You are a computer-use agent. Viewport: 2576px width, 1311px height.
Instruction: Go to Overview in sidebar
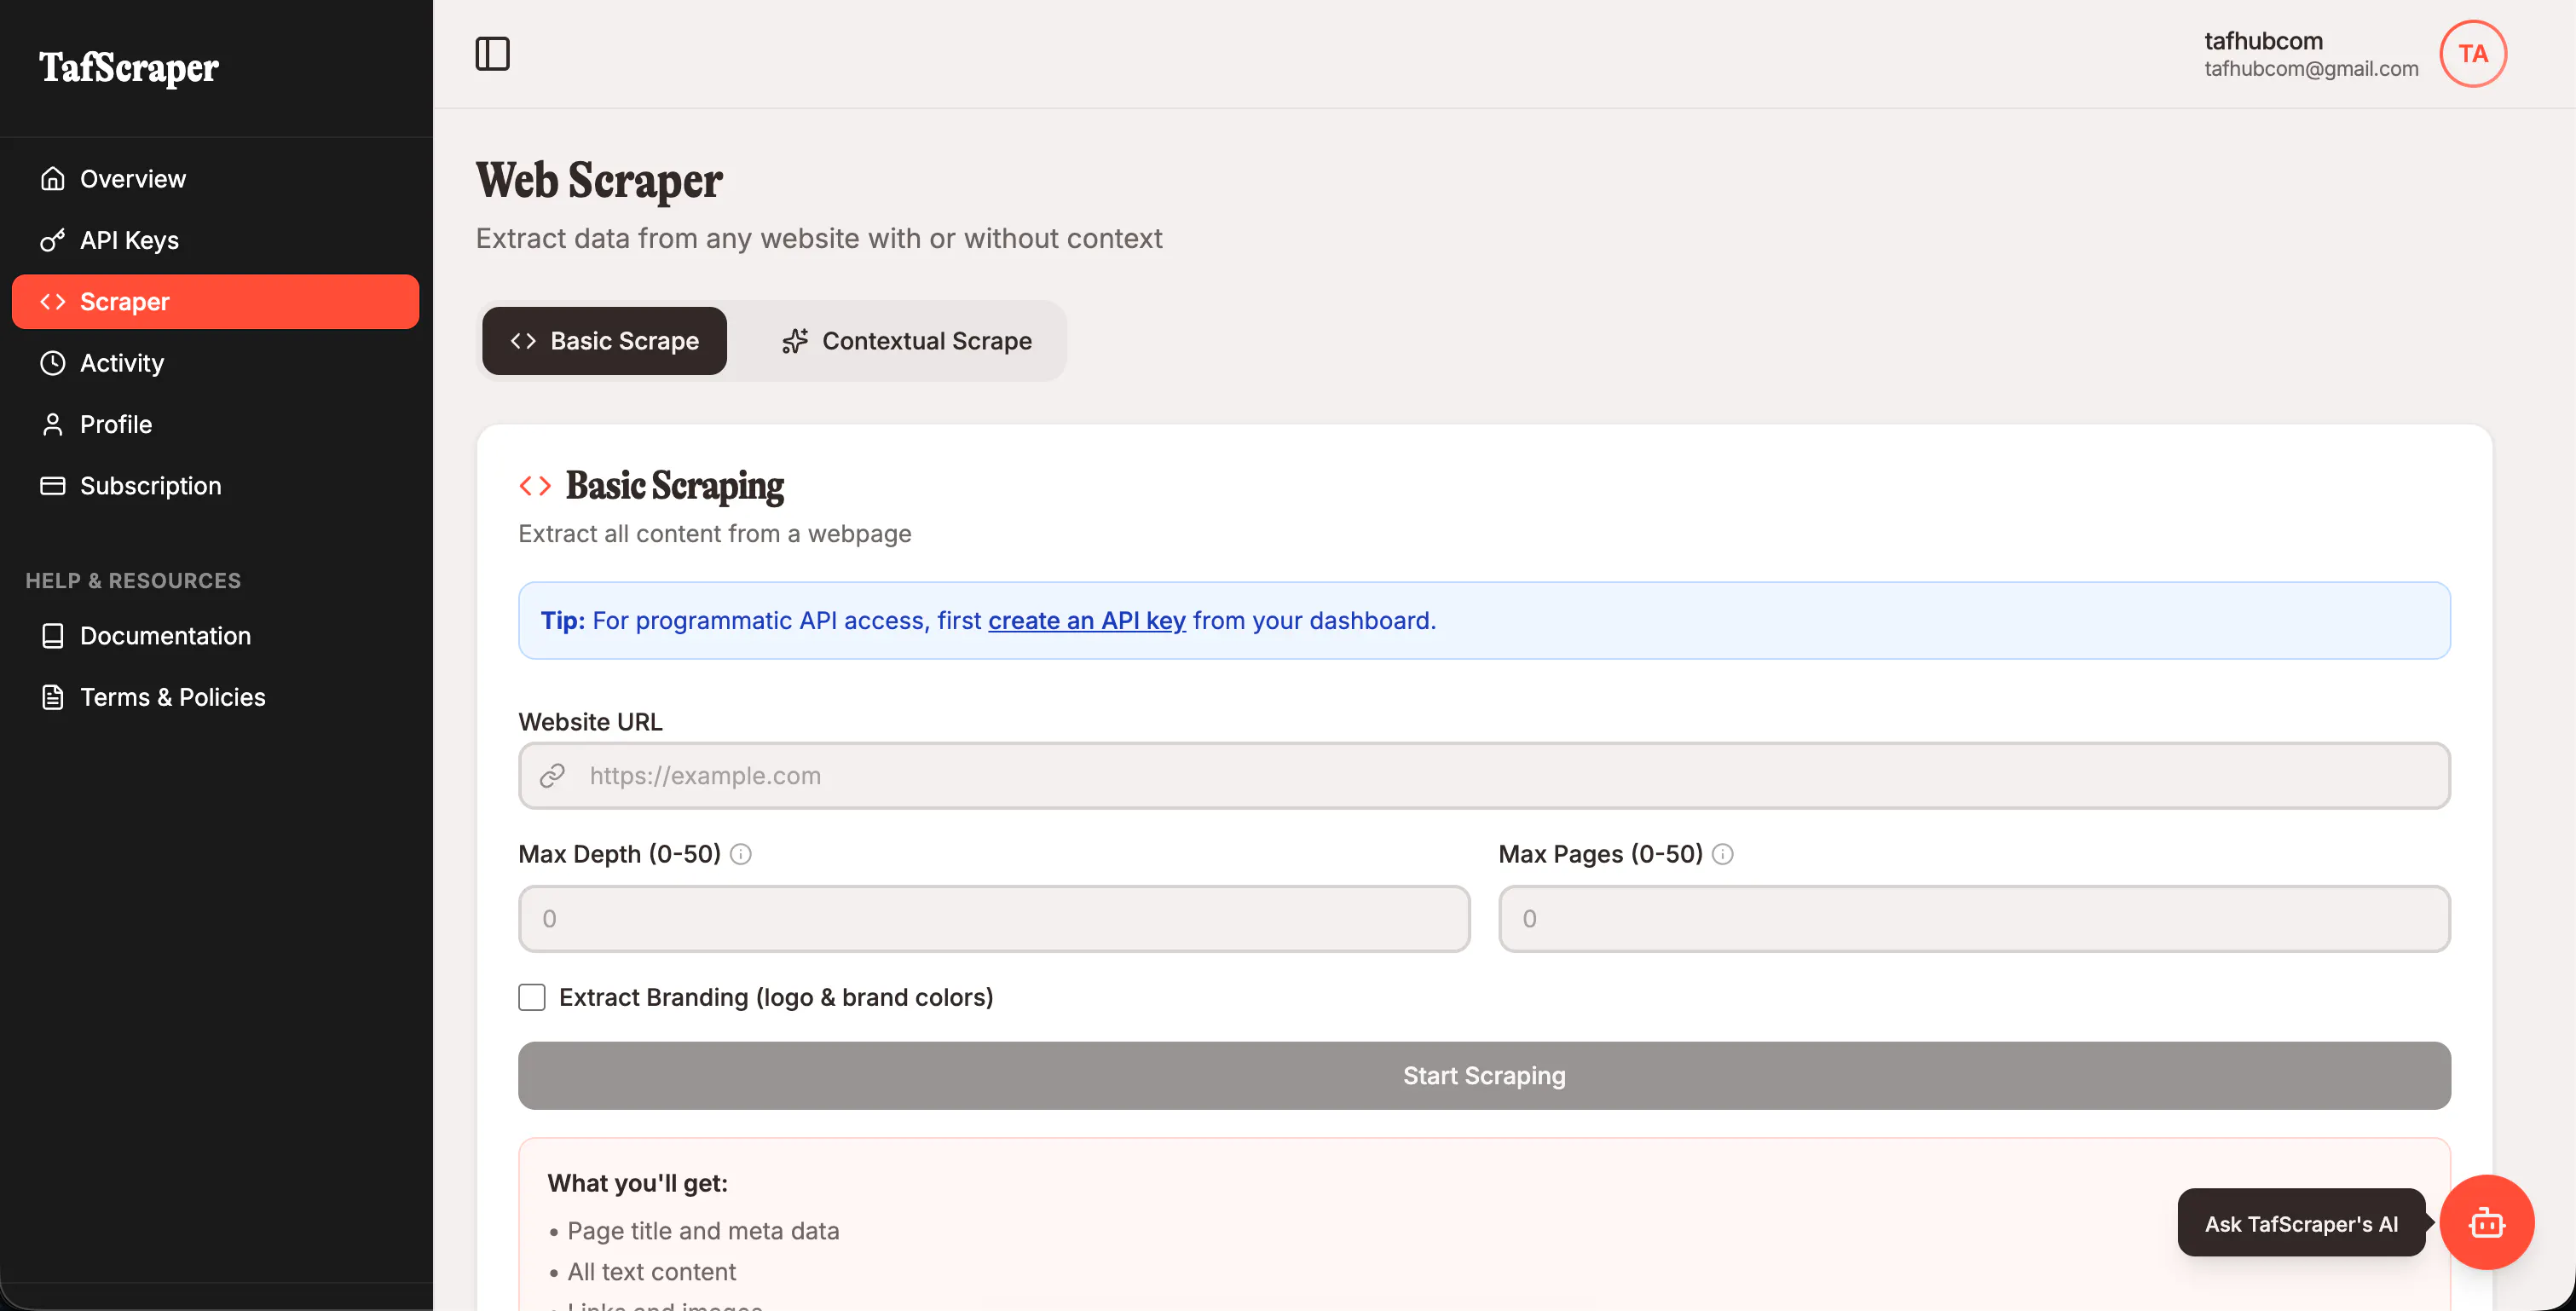(215, 179)
